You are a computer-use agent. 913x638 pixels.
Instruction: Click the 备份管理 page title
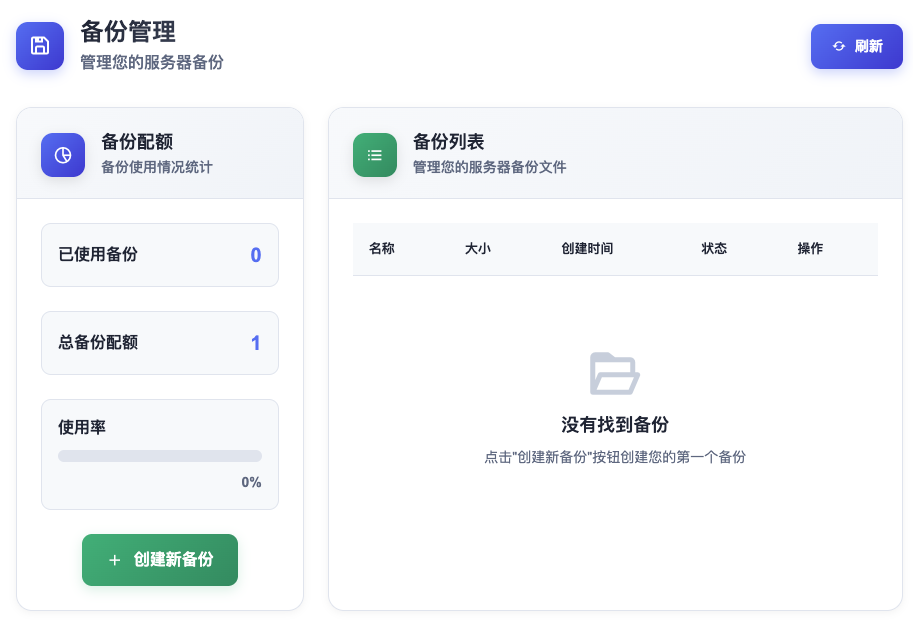point(128,32)
